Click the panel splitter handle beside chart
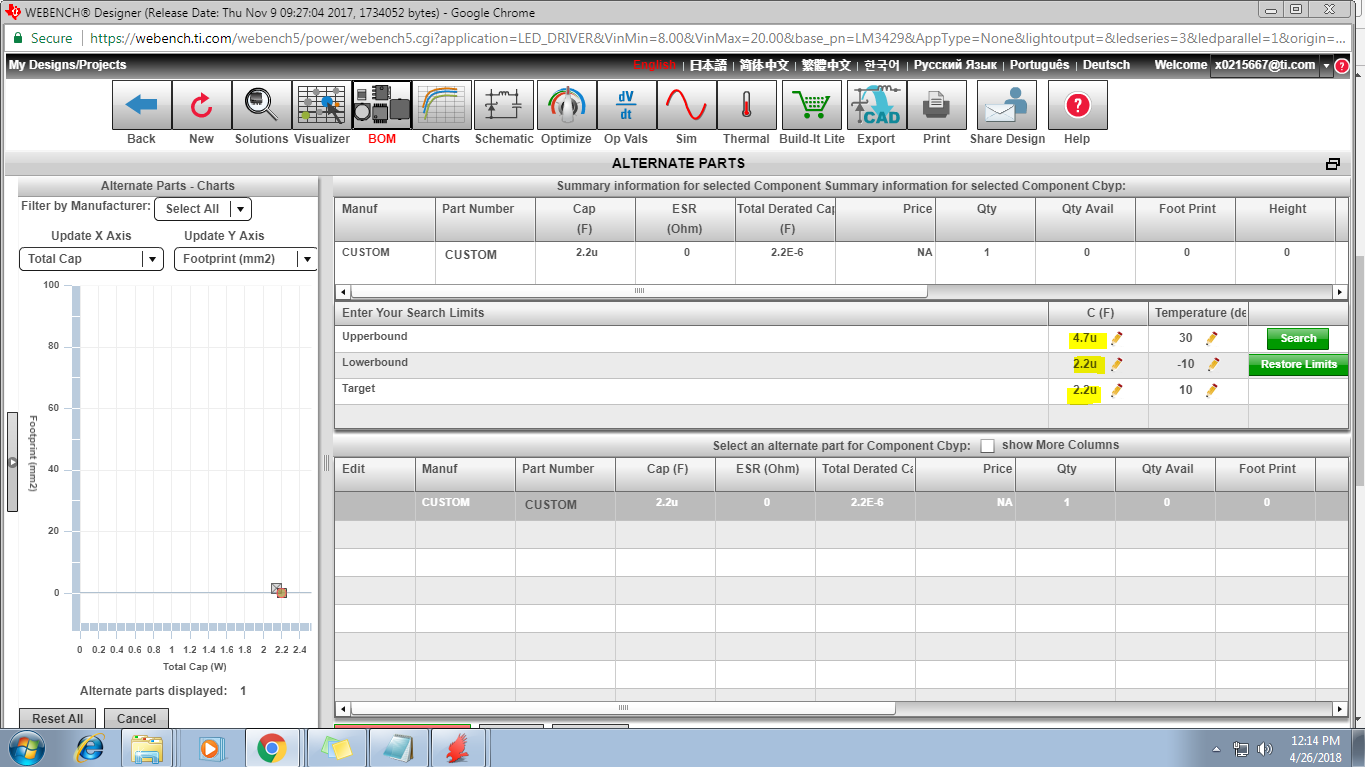 coord(325,462)
